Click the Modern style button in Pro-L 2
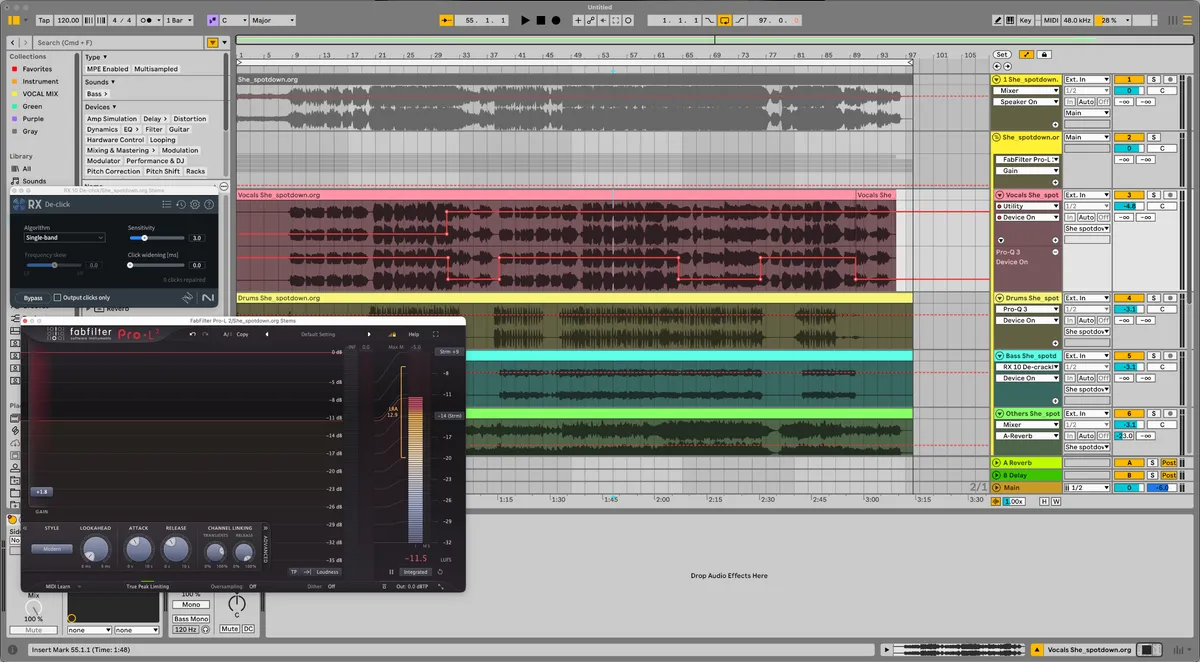The width and height of the screenshot is (1200, 662). tap(52, 549)
